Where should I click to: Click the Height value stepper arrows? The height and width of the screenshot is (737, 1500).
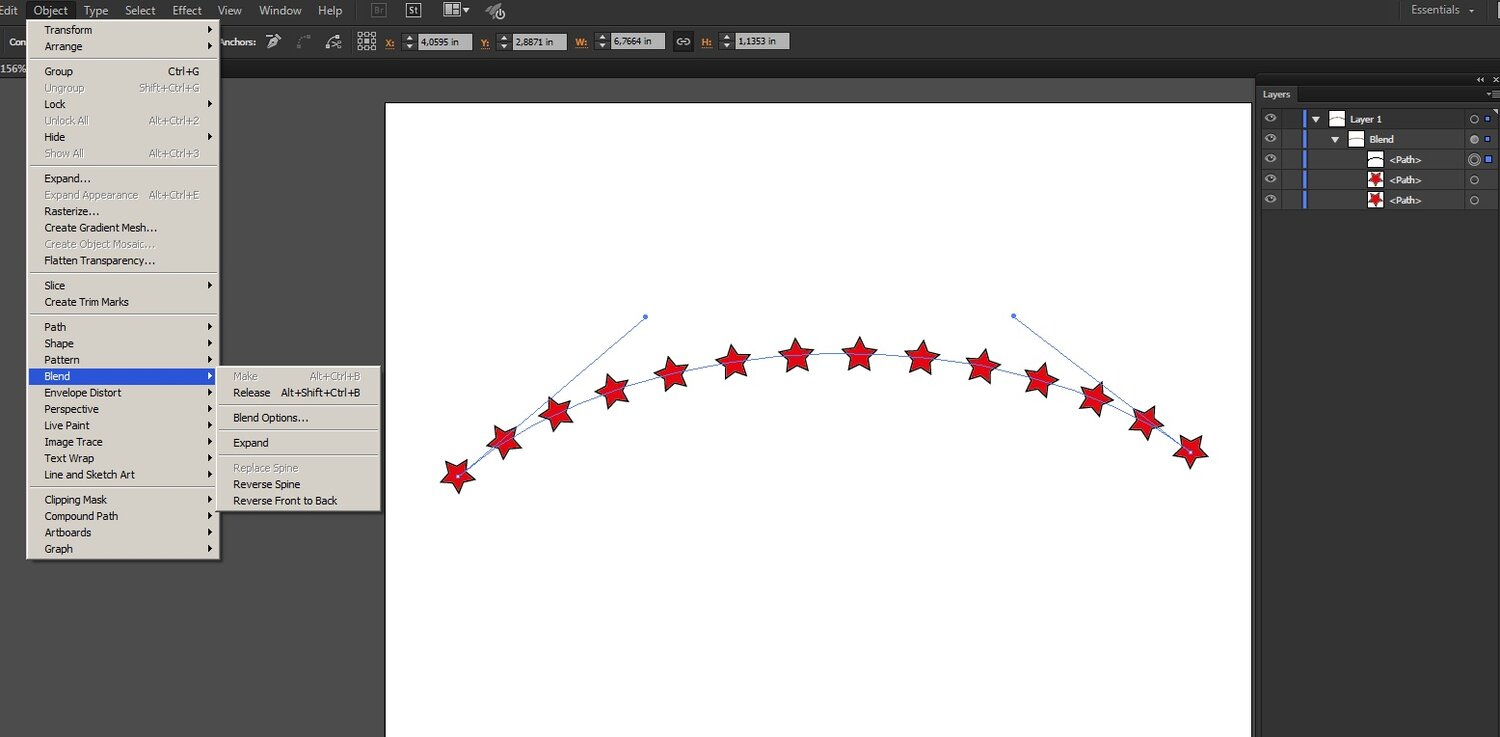click(726, 42)
